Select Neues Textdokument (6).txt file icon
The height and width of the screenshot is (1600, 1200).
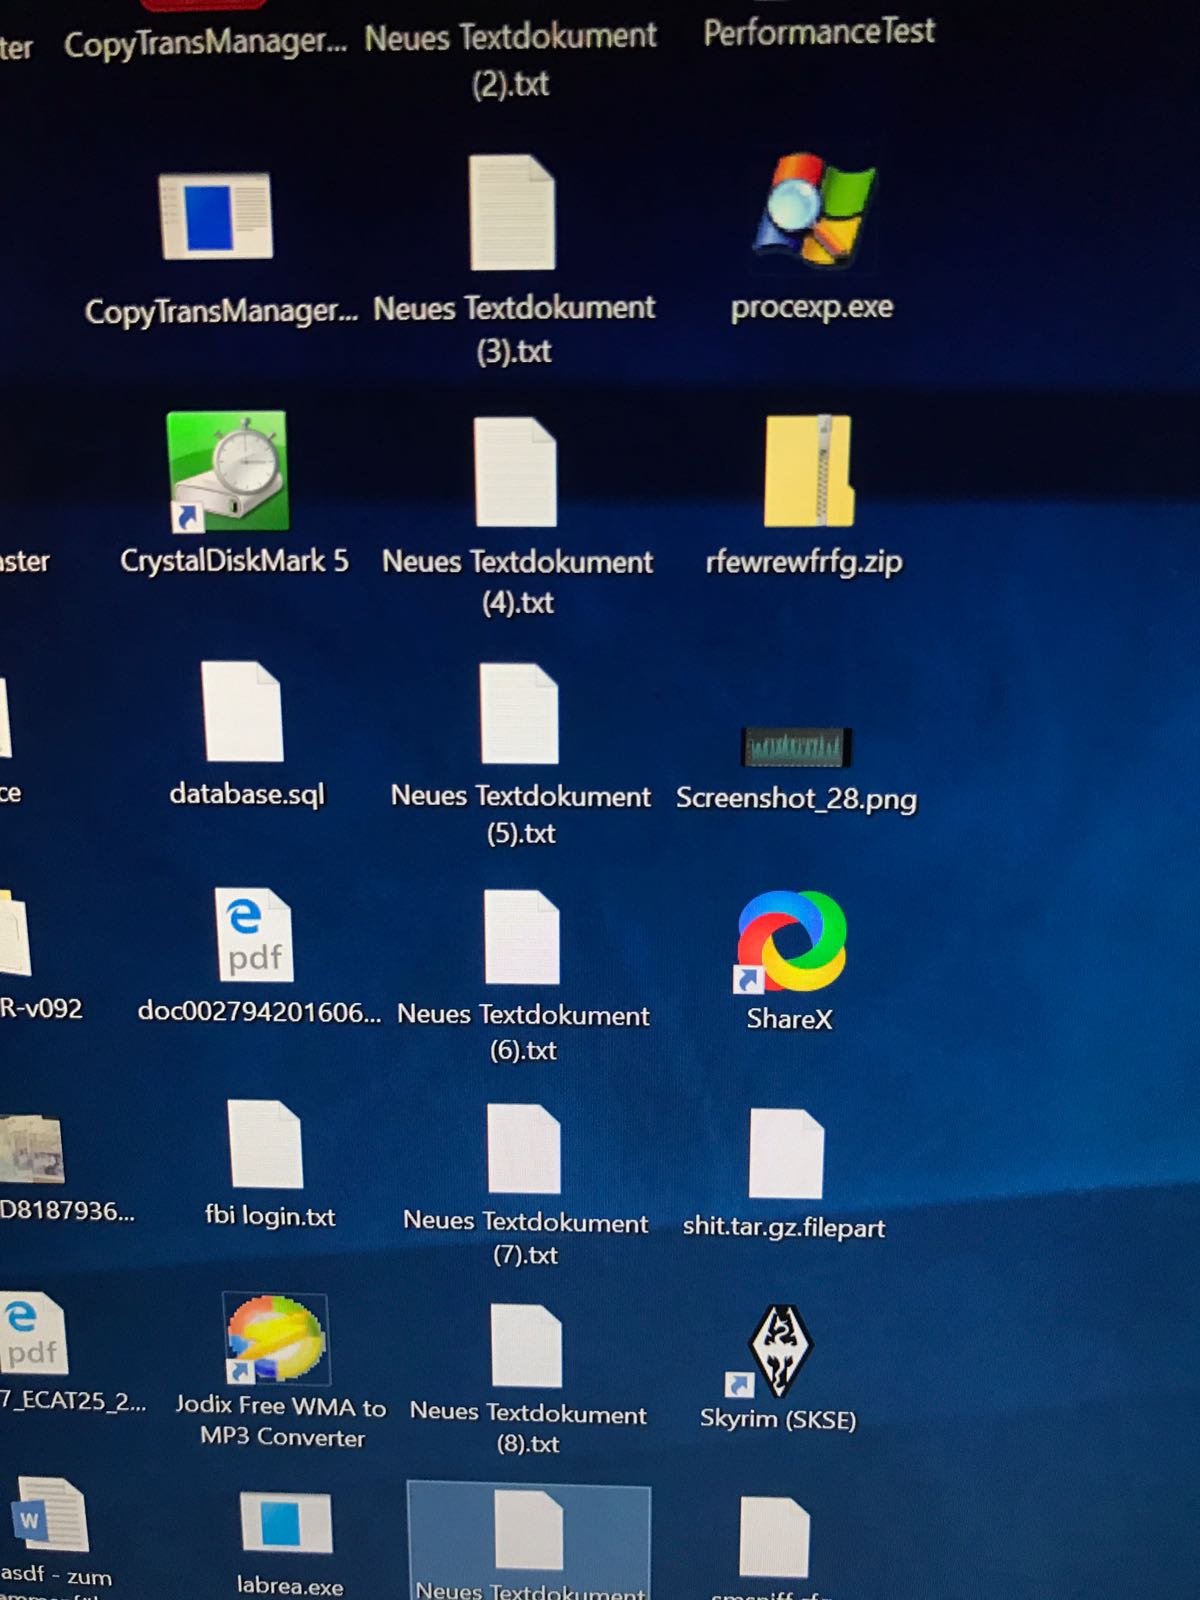pyautogui.click(x=522, y=937)
